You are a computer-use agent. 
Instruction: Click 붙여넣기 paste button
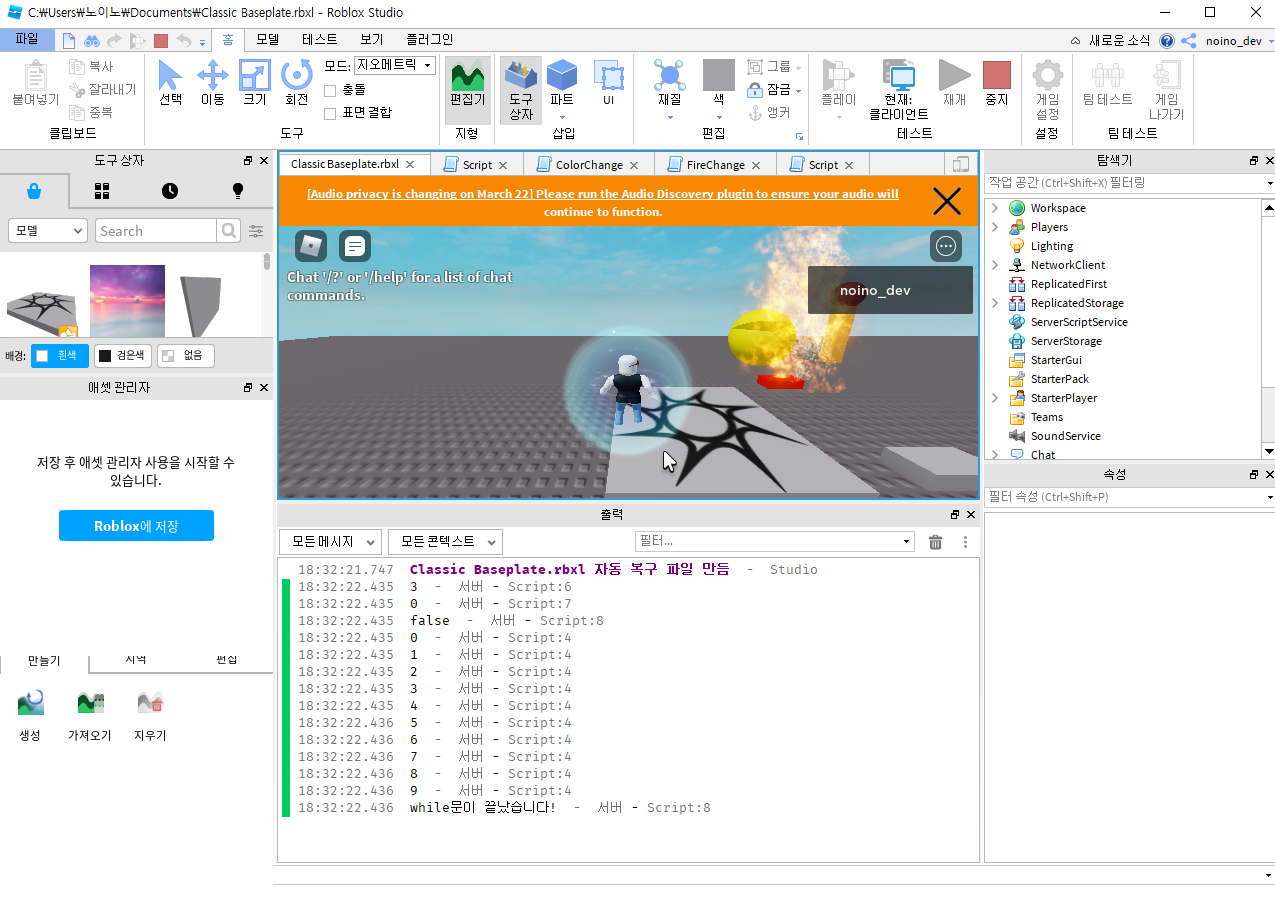point(36,83)
